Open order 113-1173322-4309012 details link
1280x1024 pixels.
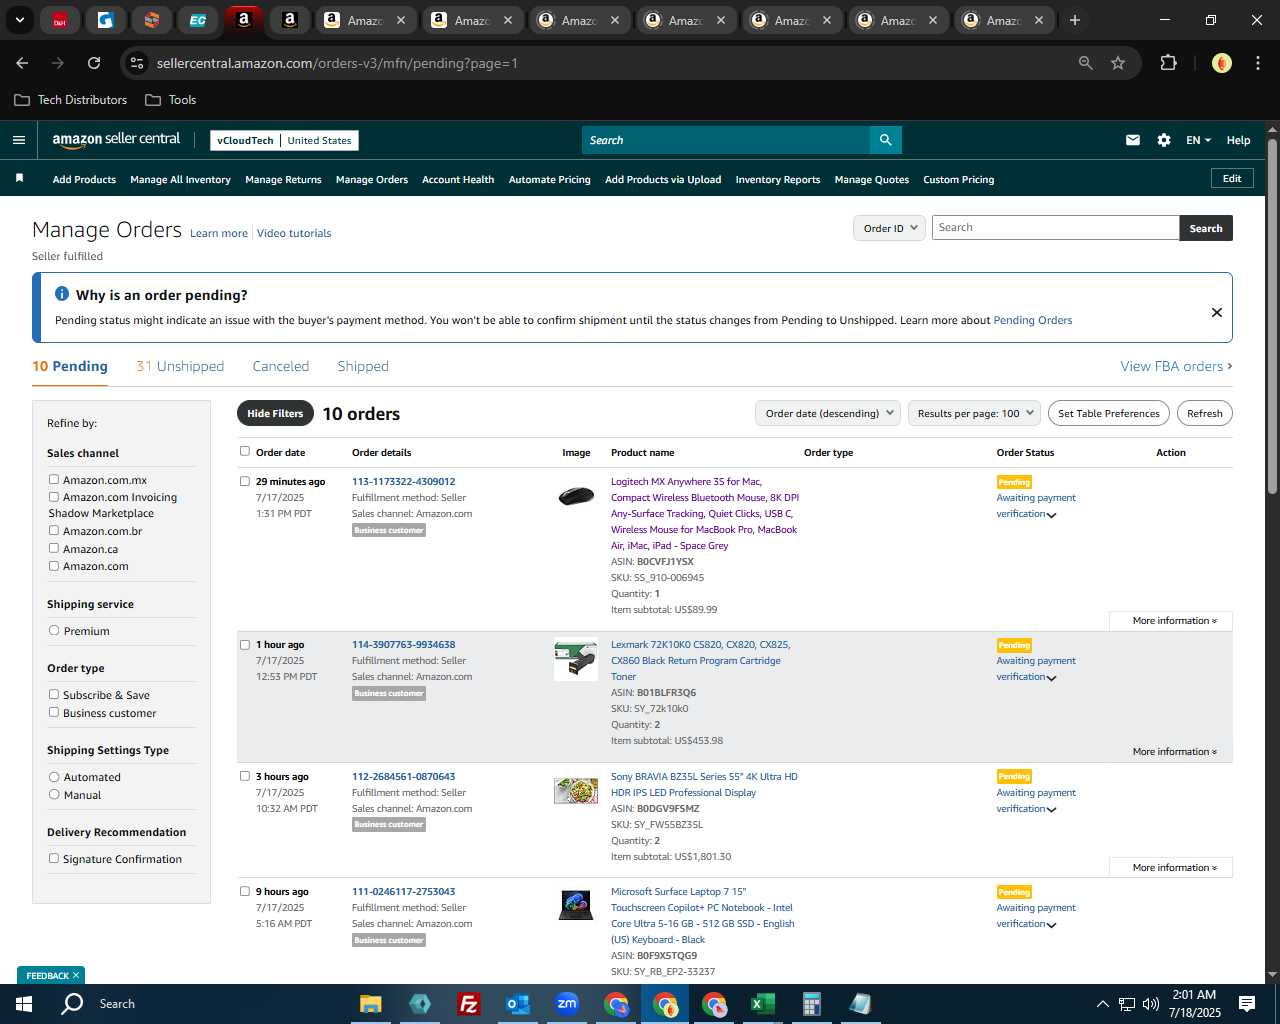[x=403, y=482]
